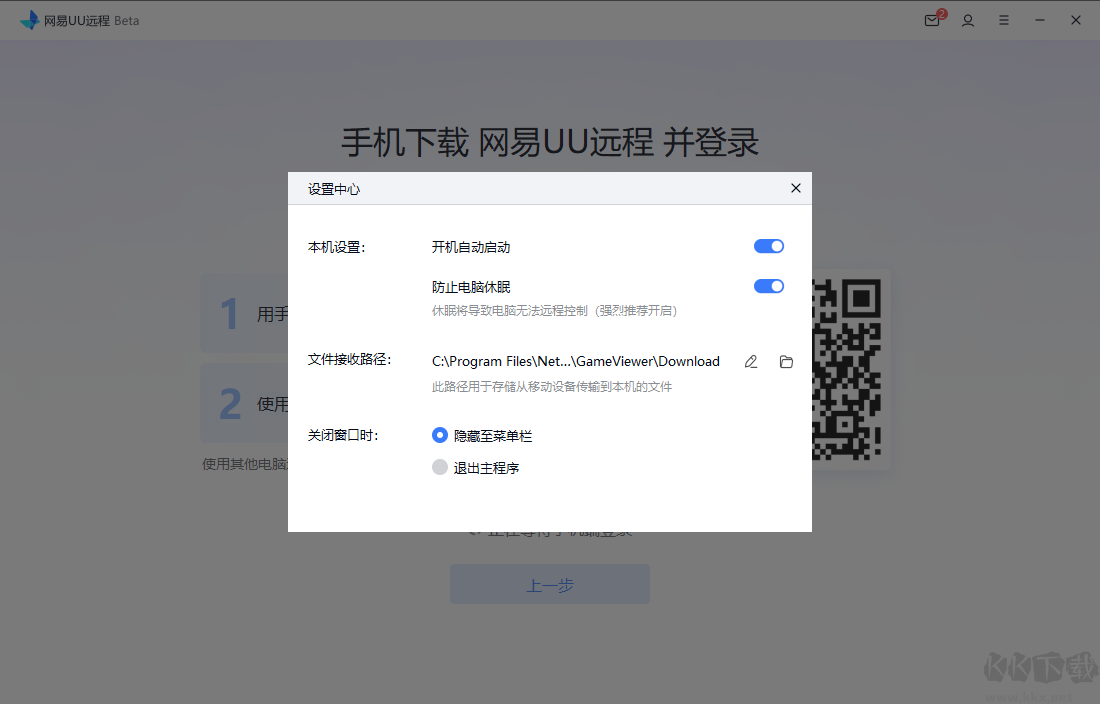Viewport: 1100px width, 704px height.
Task: Select 隐藏至菜单栏 radio option
Action: coord(440,435)
